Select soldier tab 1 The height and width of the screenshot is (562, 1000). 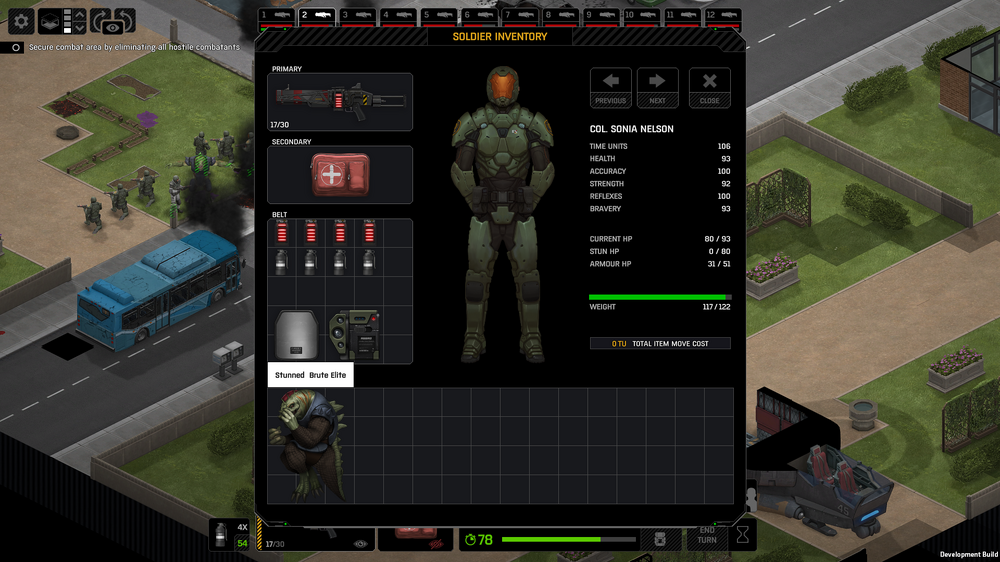point(276,16)
